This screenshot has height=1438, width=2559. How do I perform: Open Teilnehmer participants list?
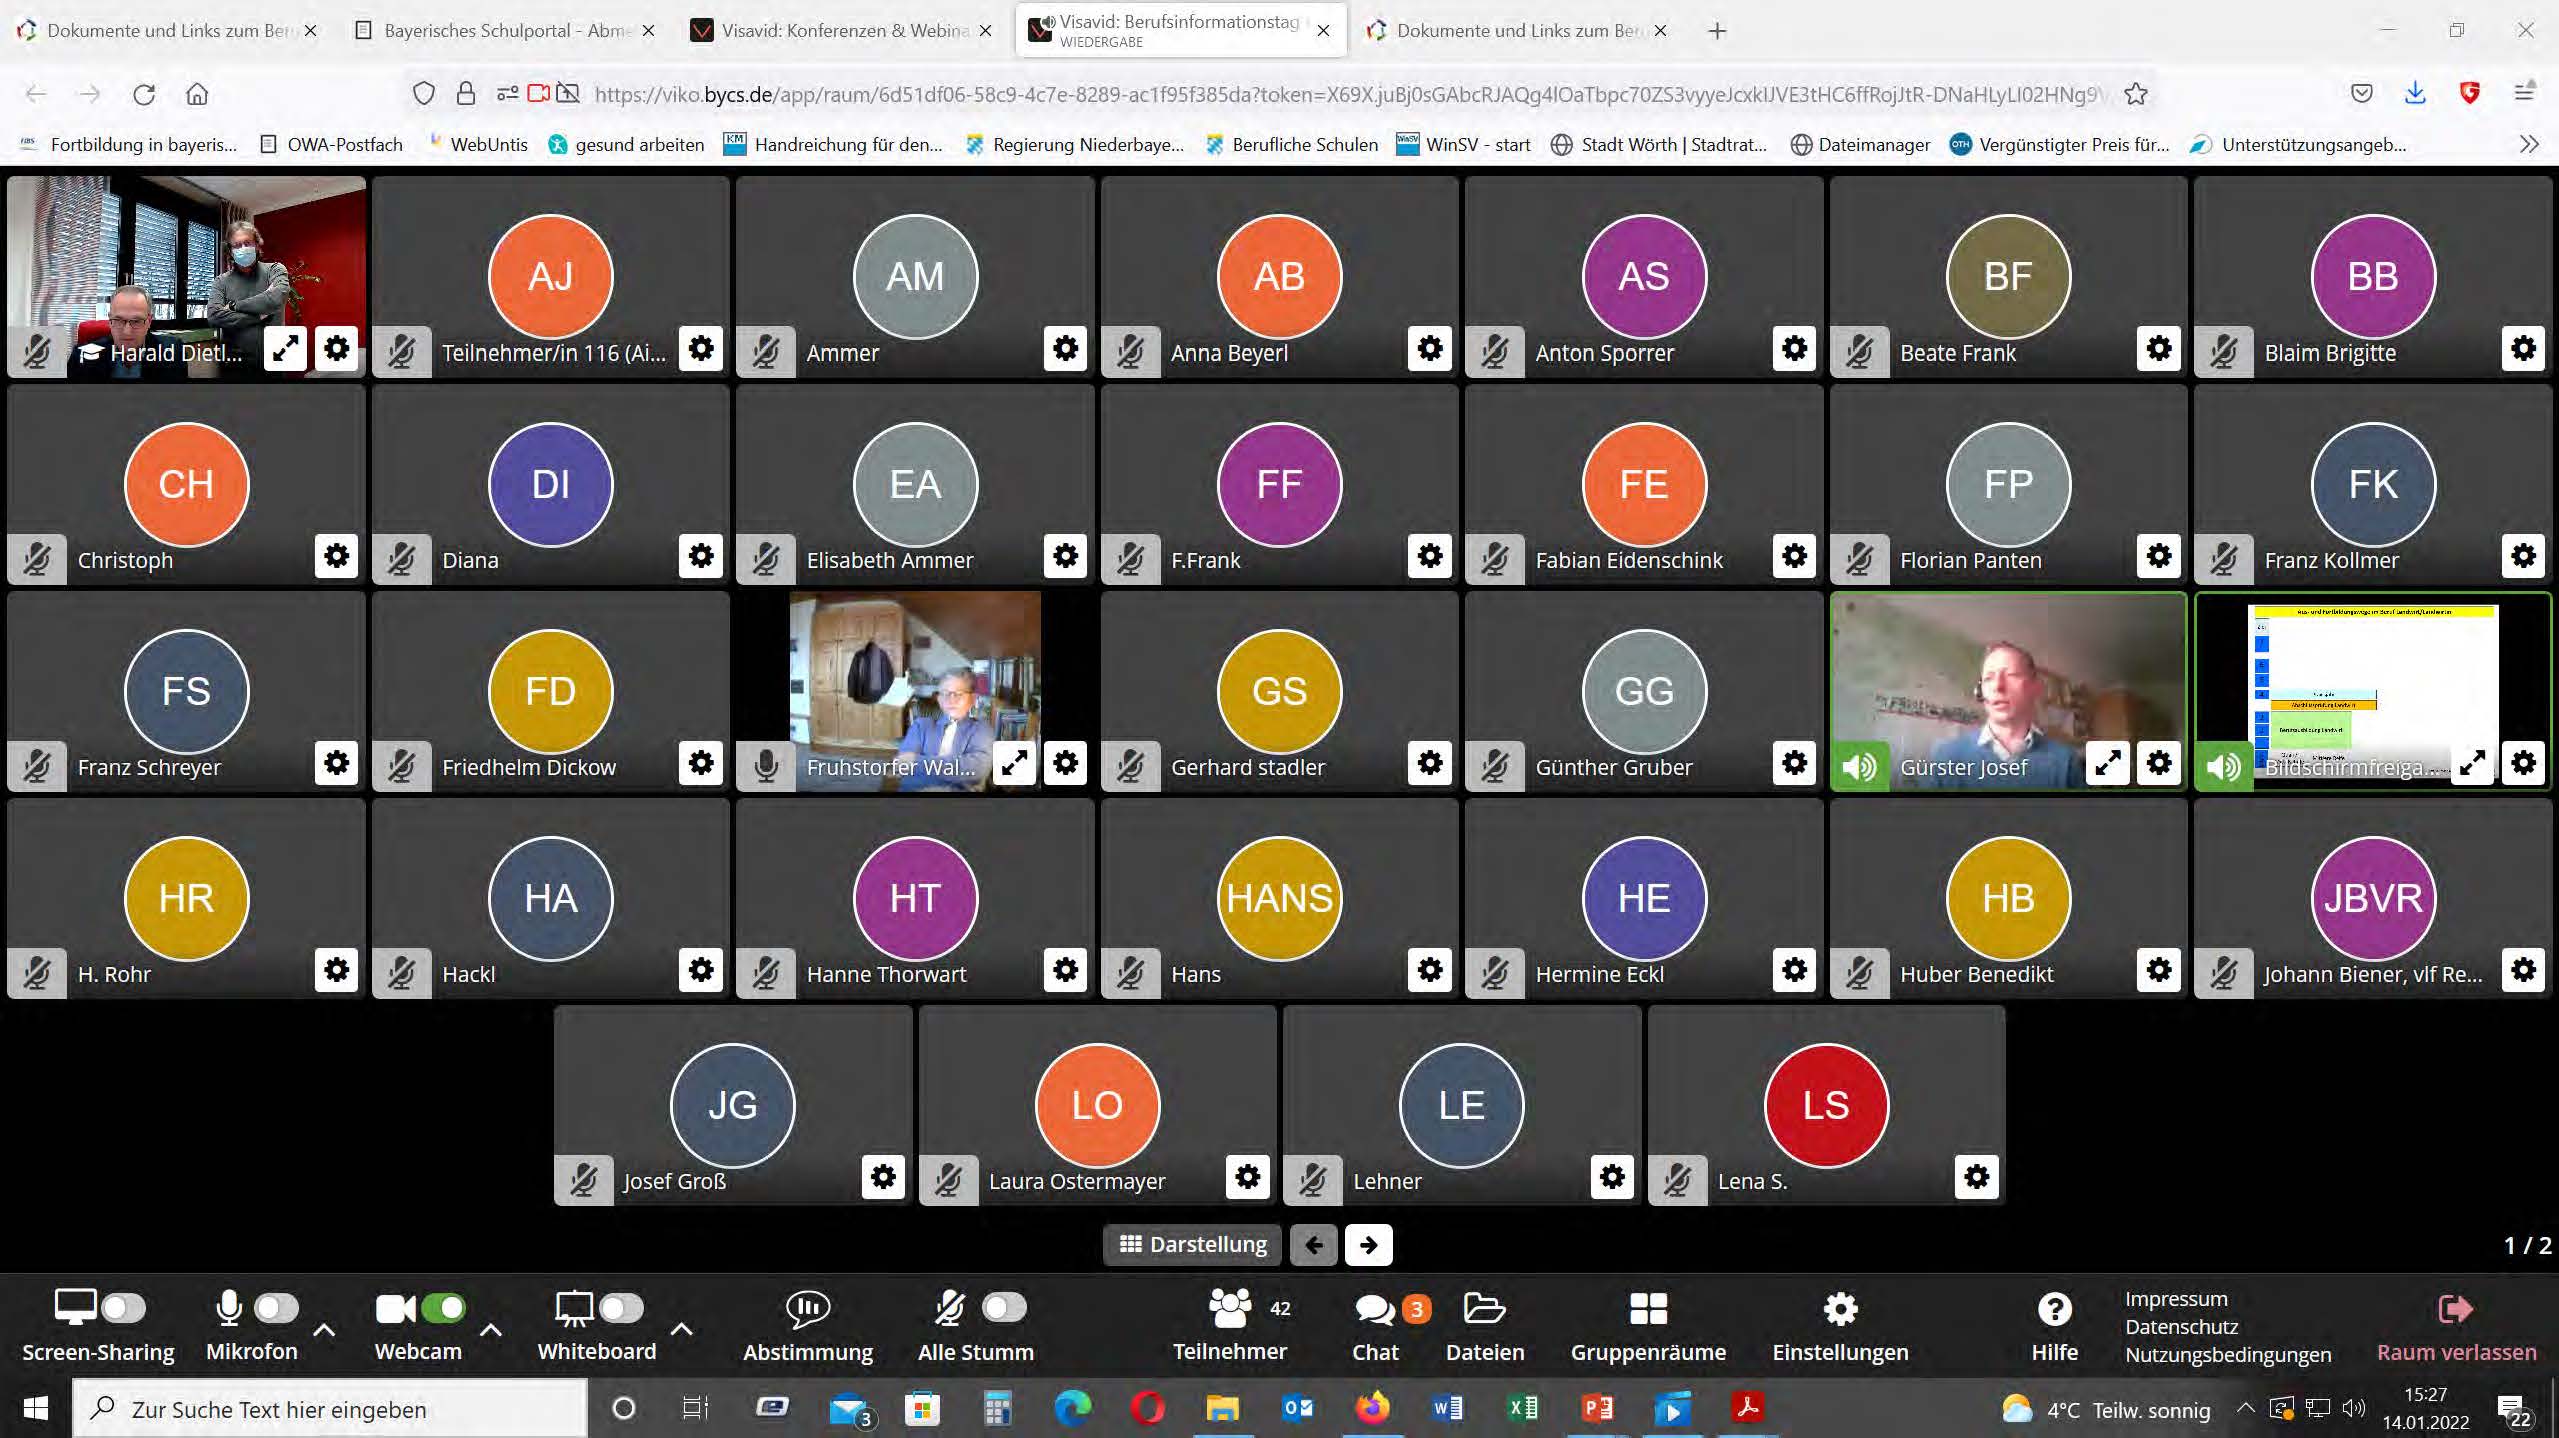tap(1230, 1327)
